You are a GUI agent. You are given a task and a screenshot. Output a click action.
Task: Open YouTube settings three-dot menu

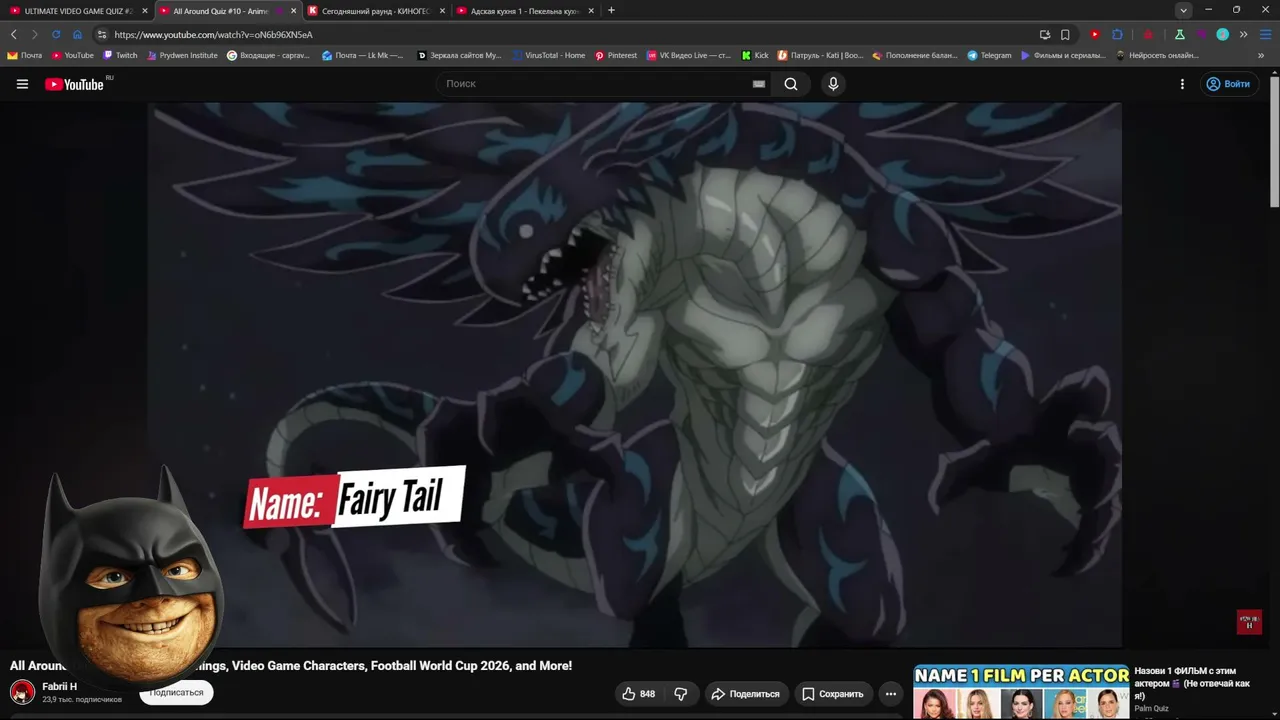pyautogui.click(x=1182, y=84)
